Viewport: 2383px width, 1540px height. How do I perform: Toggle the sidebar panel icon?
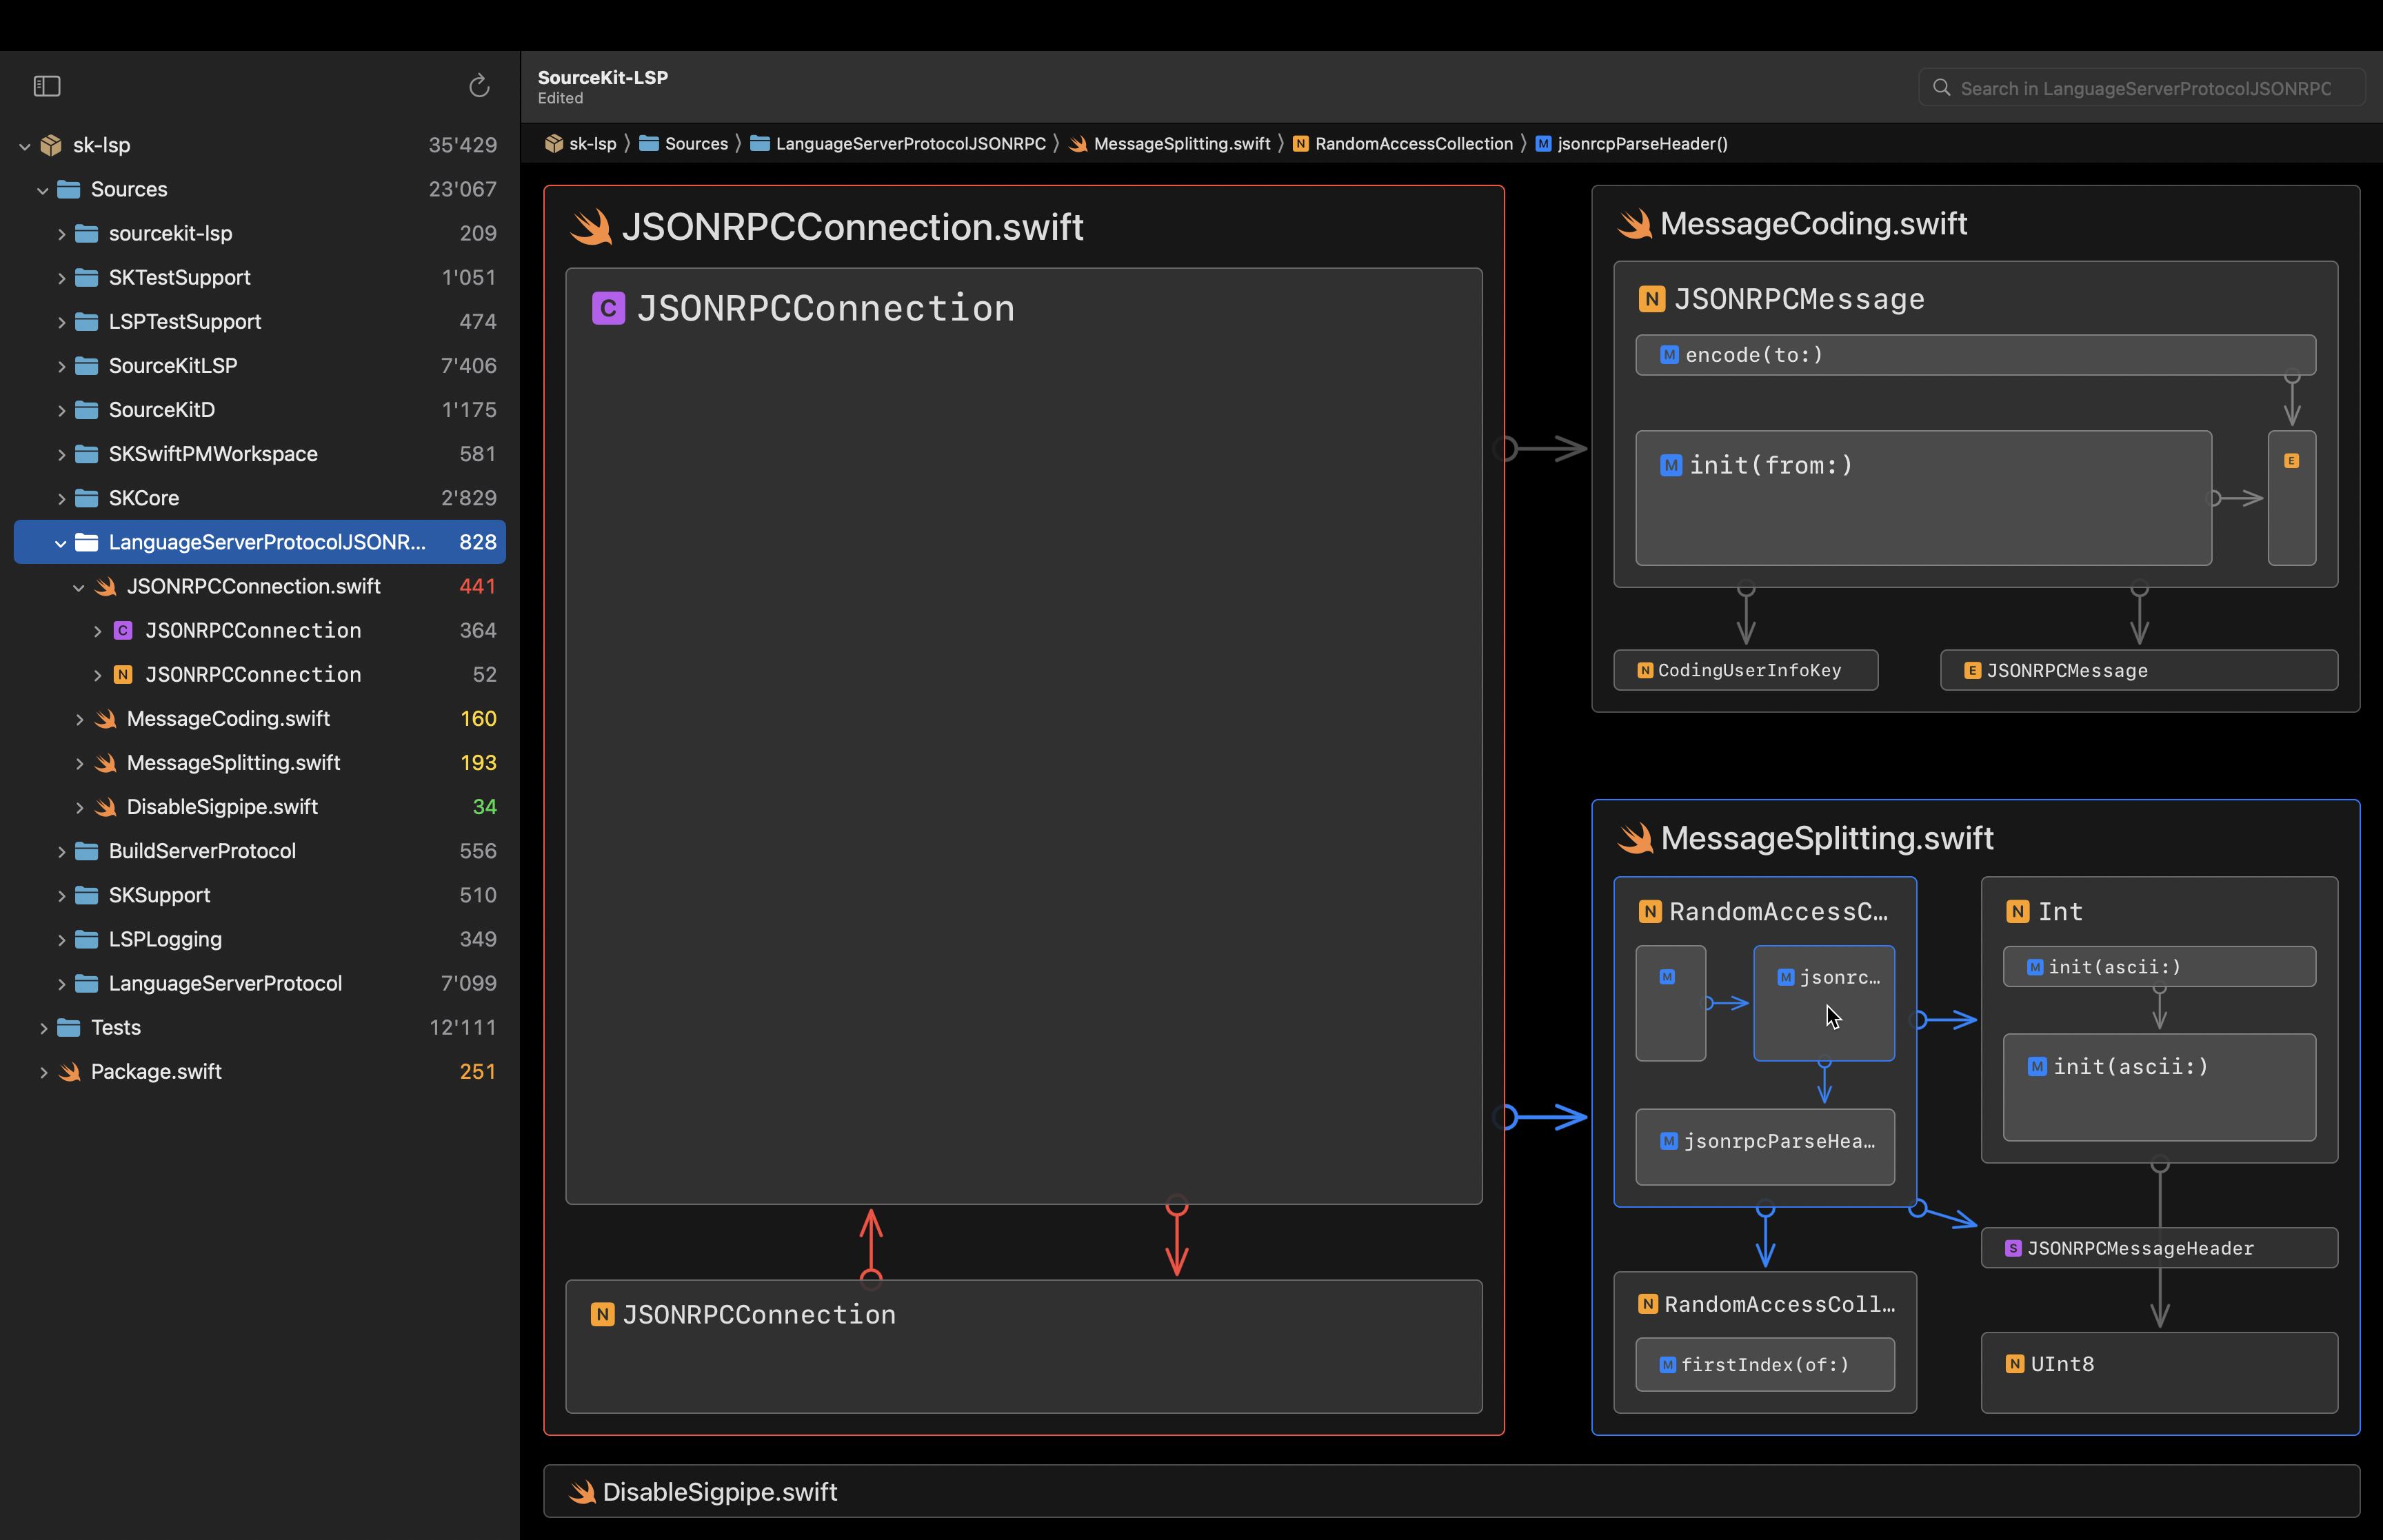click(x=47, y=86)
